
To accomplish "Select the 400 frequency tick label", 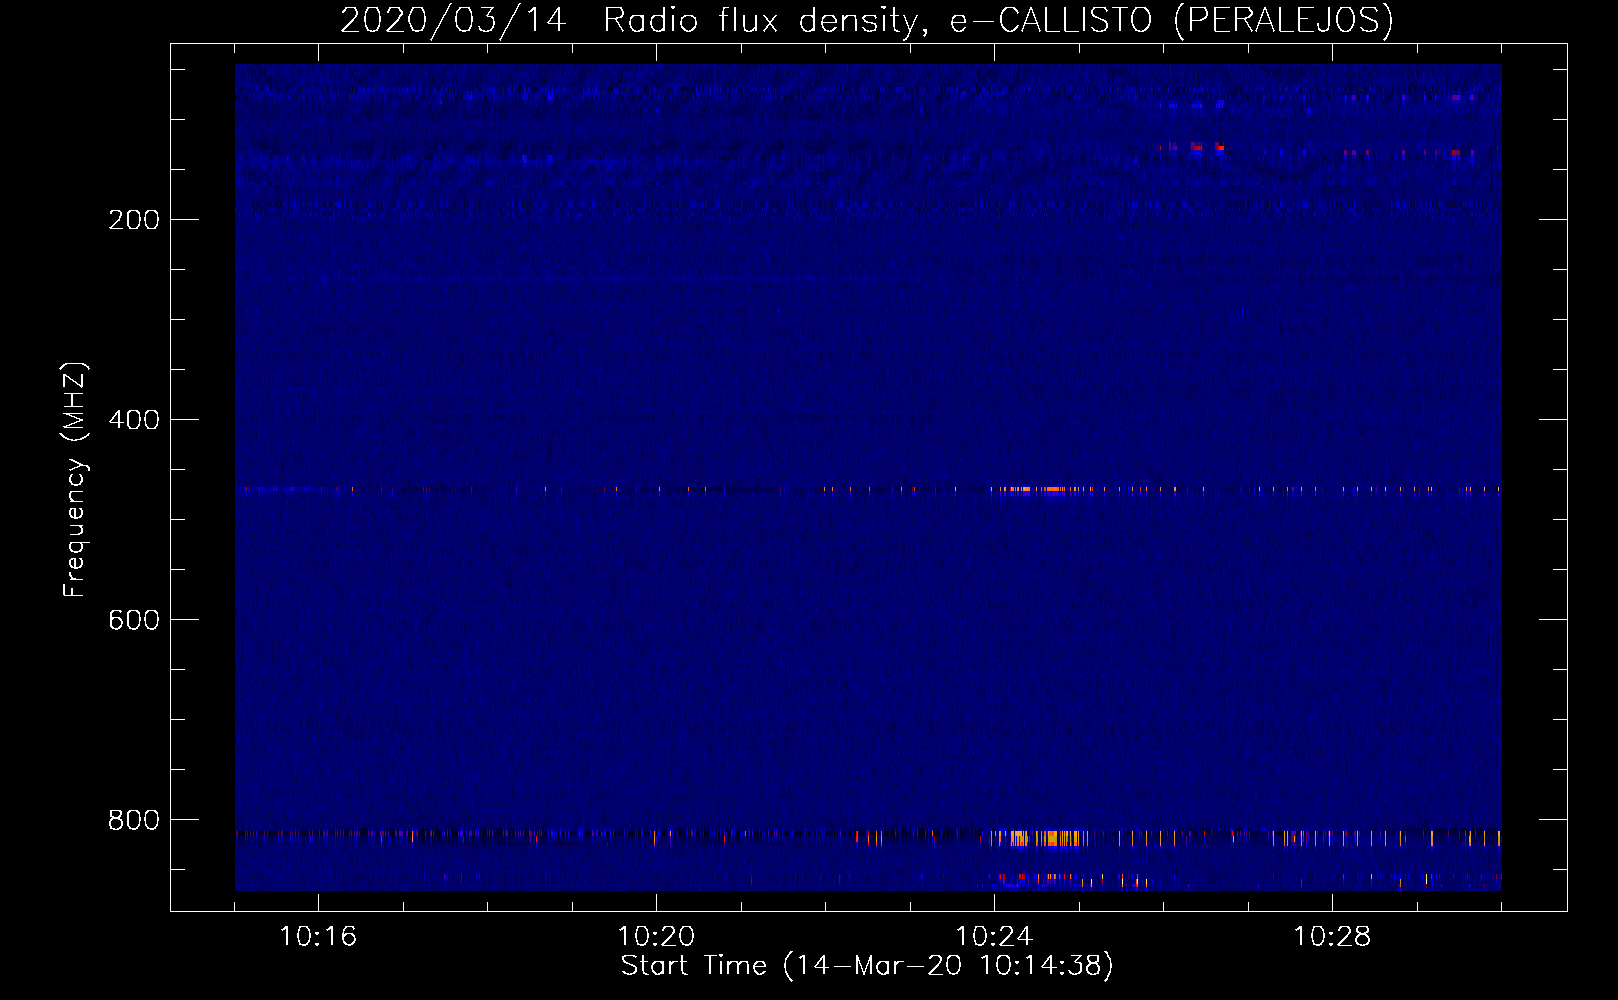I will click(x=134, y=420).
